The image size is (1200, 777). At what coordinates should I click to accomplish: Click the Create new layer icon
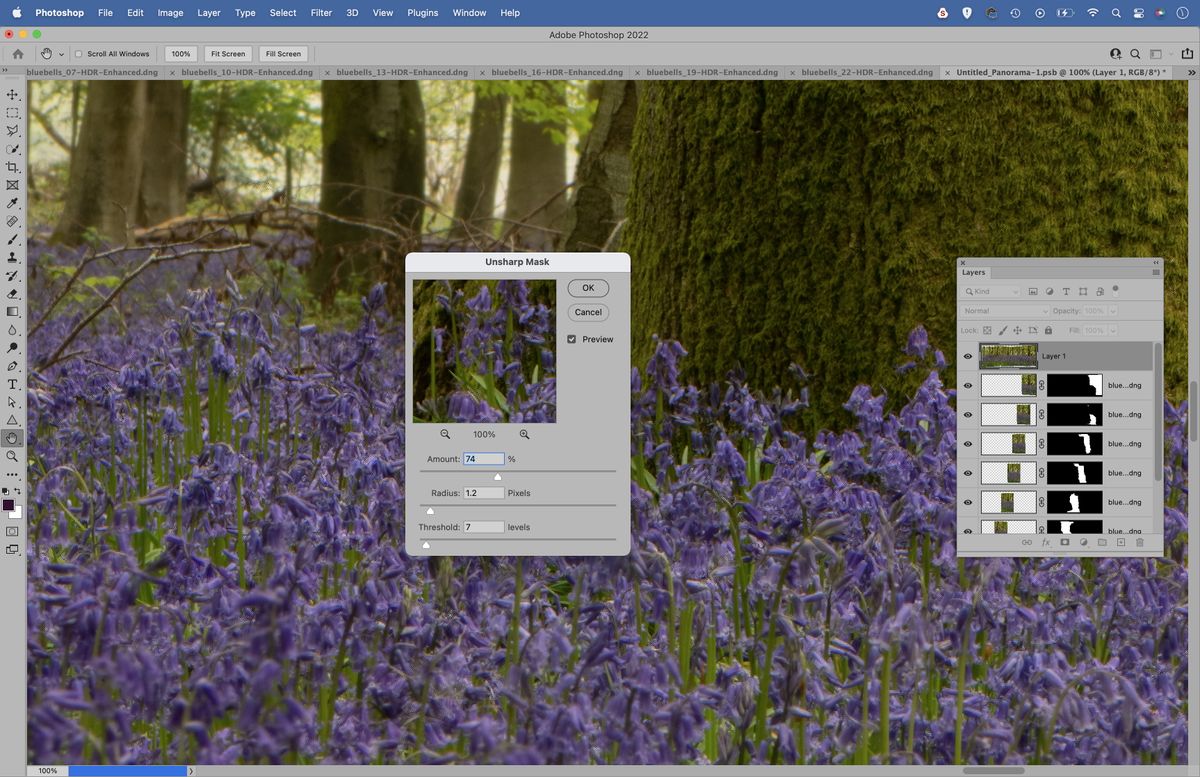point(1120,542)
